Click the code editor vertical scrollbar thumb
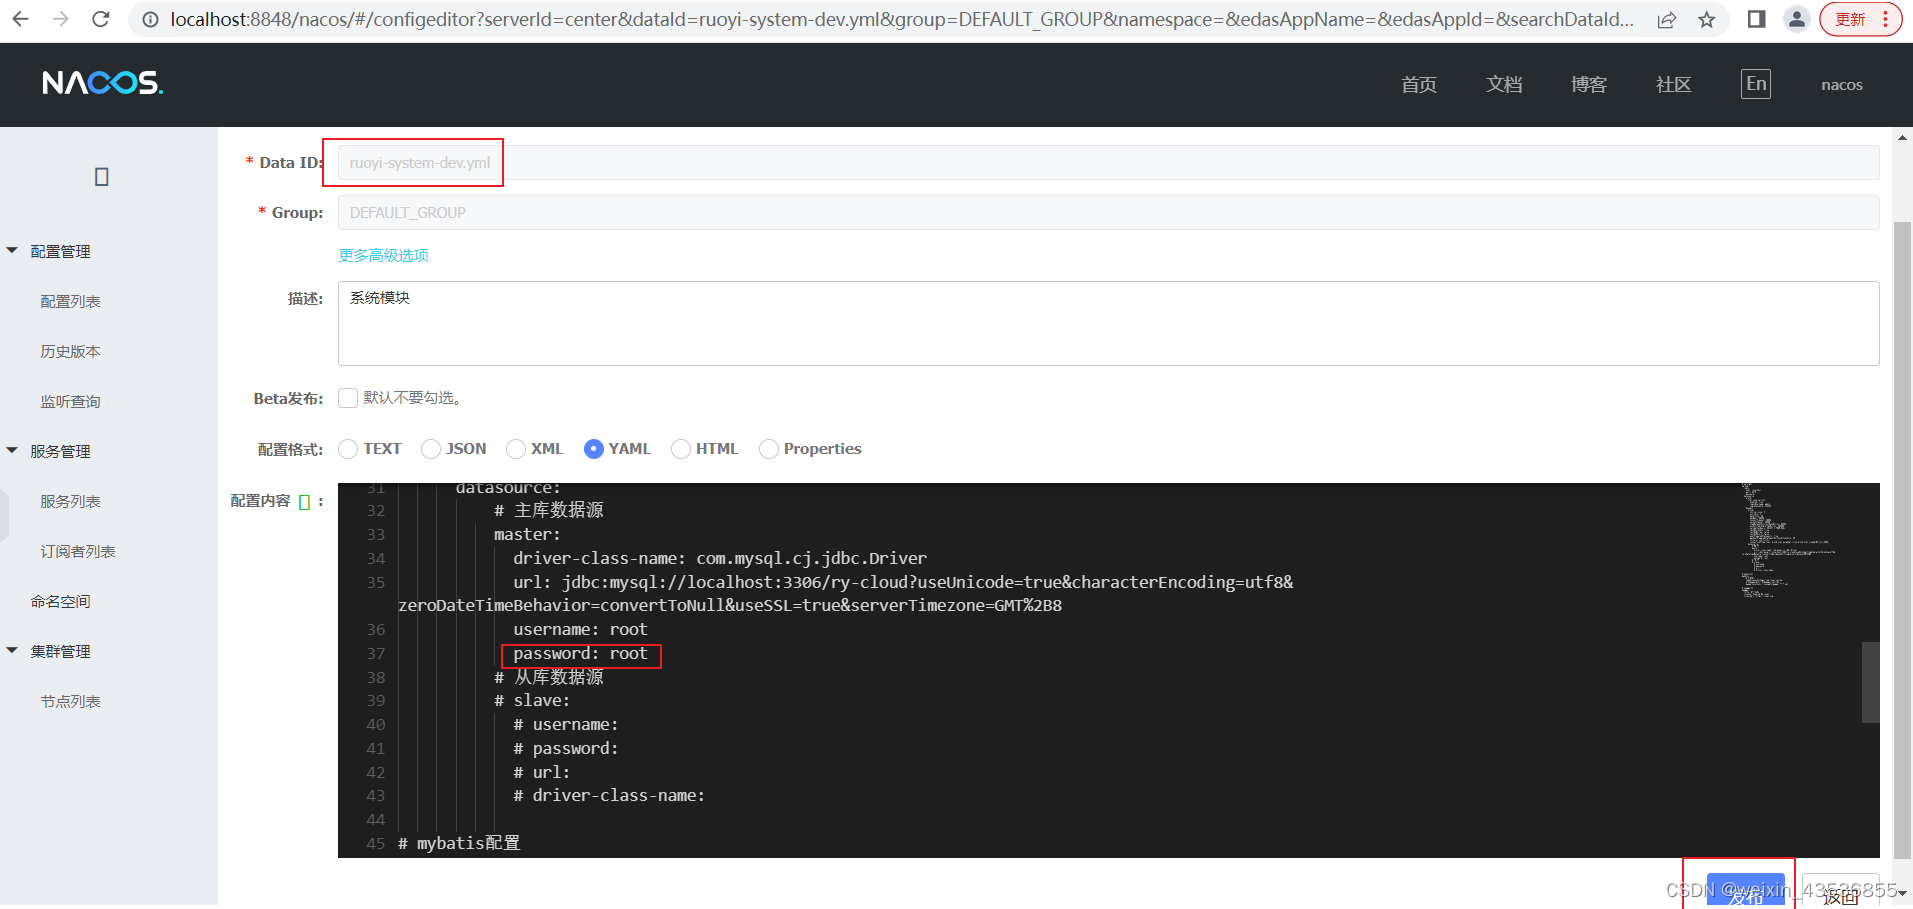Screen dimensions: 1913x909 tap(1870, 682)
